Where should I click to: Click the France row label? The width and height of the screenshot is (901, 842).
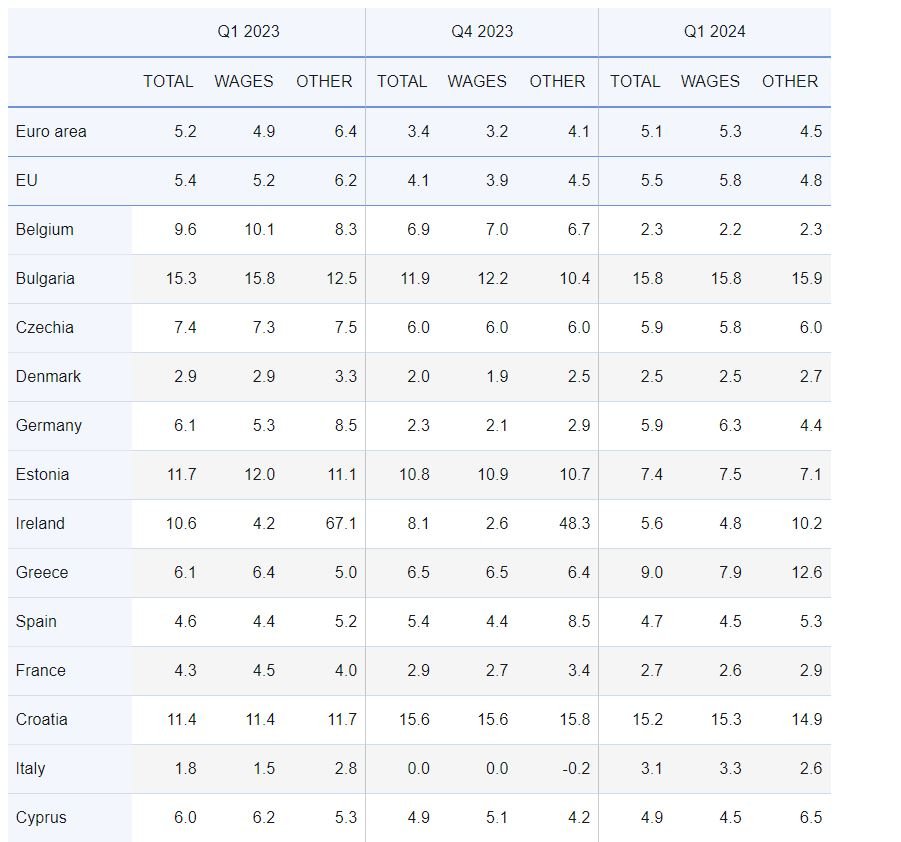click(x=40, y=670)
